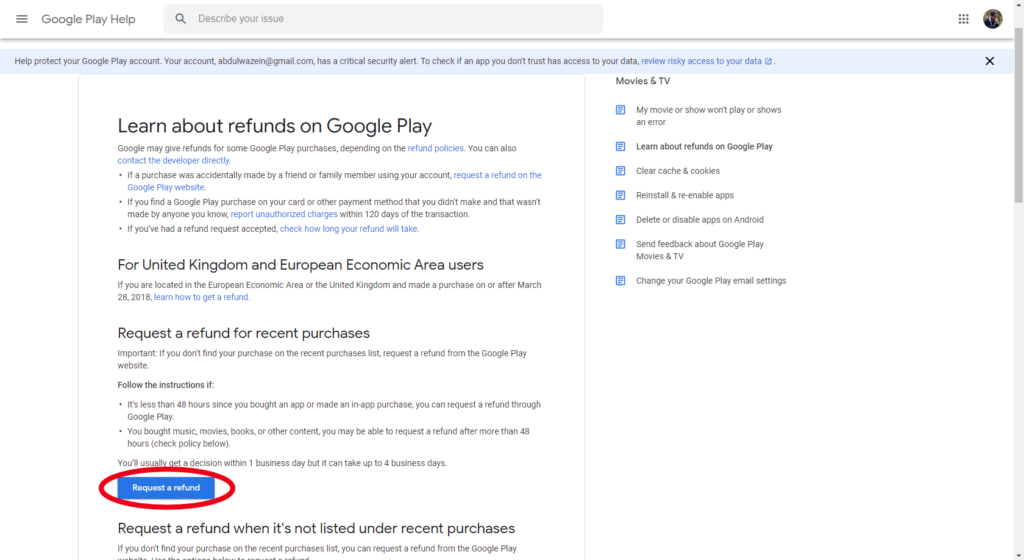Image resolution: width=1024 pixels, height=560 pixels.
Task: Open the Google apps grid
Action: [963, 19]
